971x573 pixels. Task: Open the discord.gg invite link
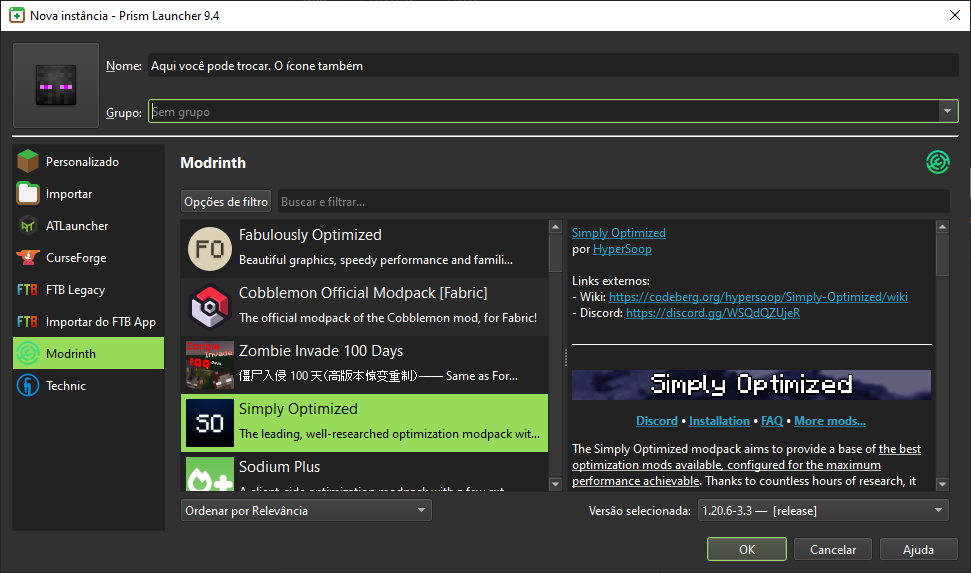coord(713,313)
